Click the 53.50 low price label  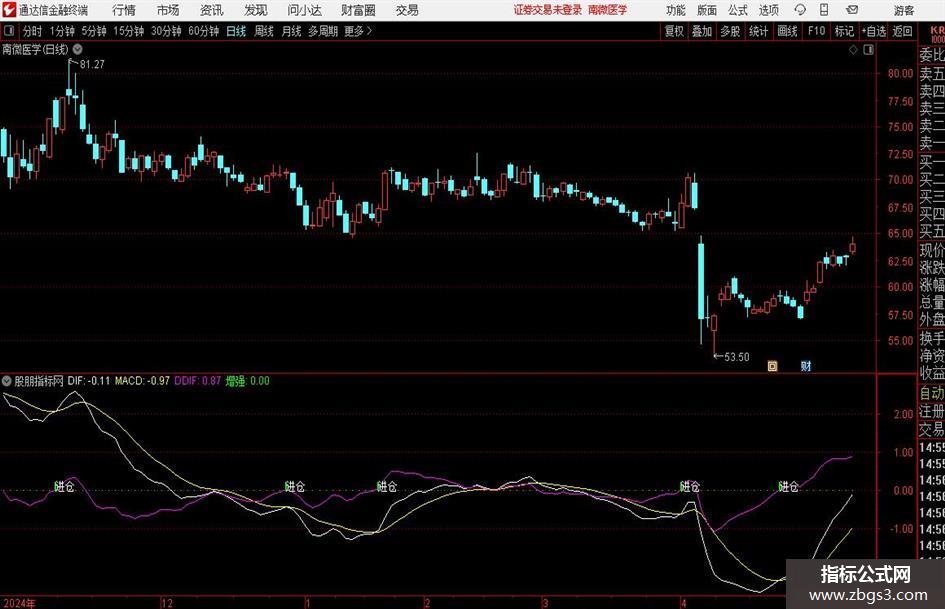(x=736, y=357)
